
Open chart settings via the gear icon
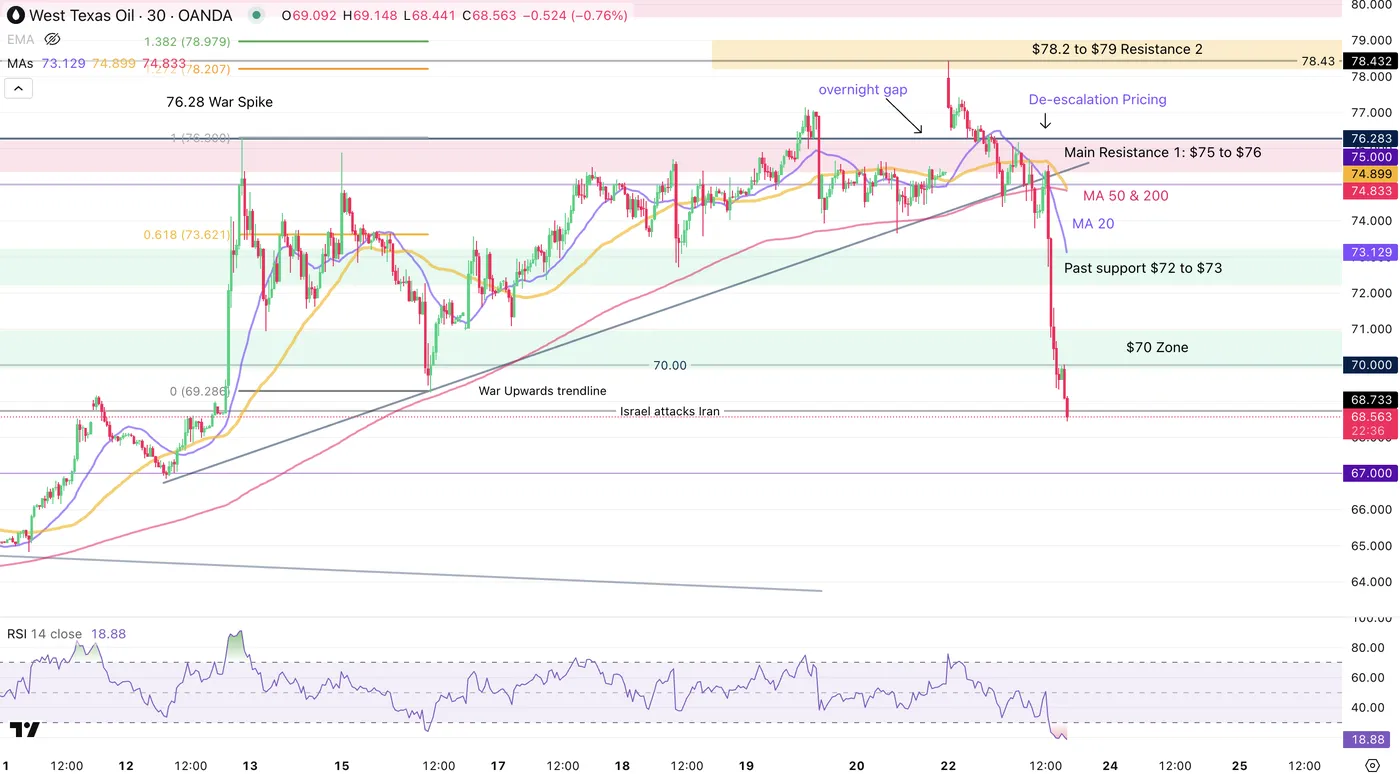click(x=1371, y=765)
